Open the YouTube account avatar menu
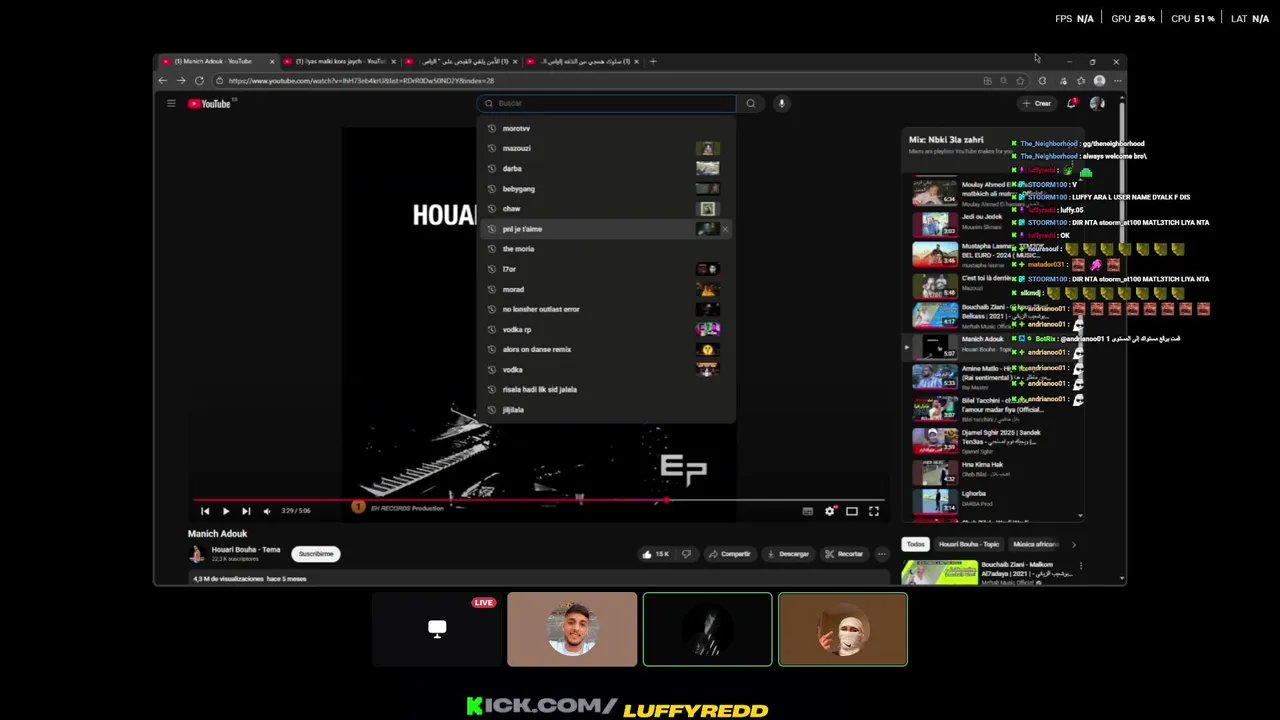The image size is (1280, 720). point(1097,103)
